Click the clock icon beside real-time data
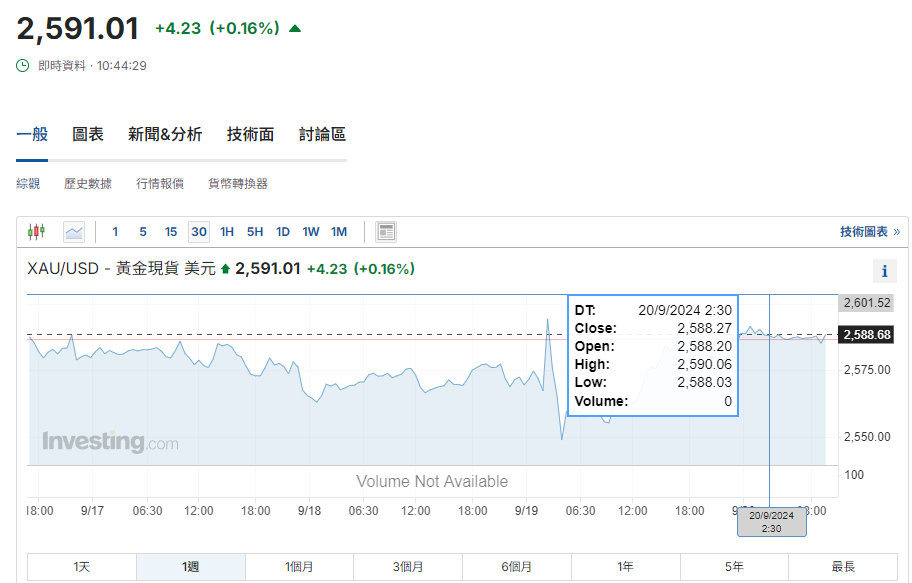 [23, 66]
